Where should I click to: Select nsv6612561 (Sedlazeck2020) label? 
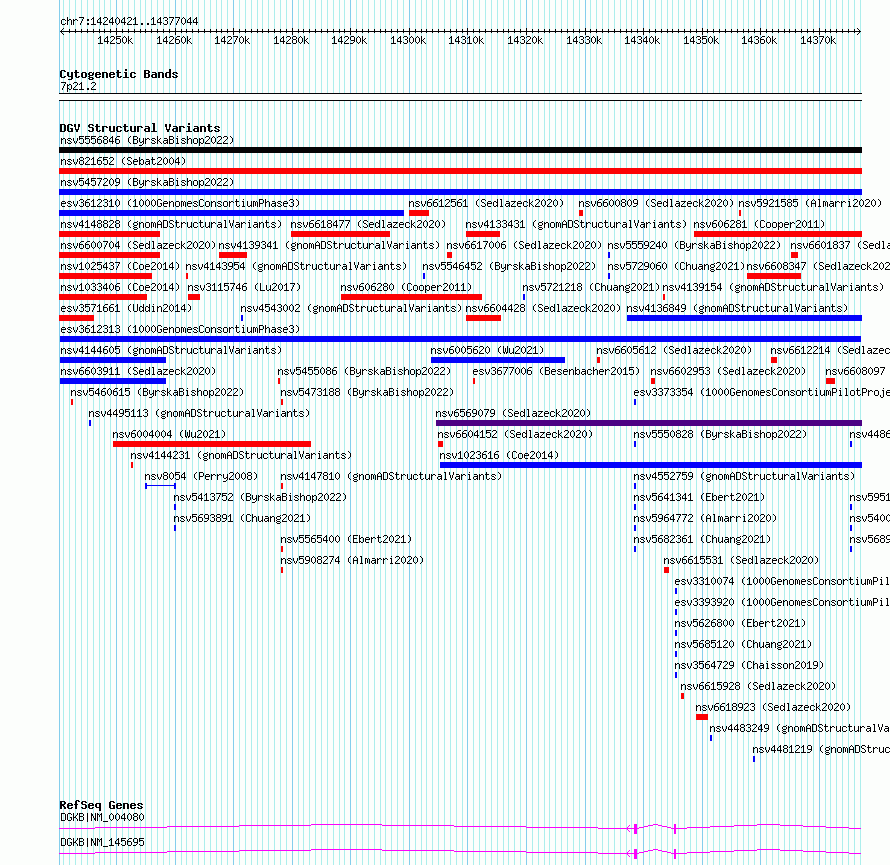[x=486, y=203]
